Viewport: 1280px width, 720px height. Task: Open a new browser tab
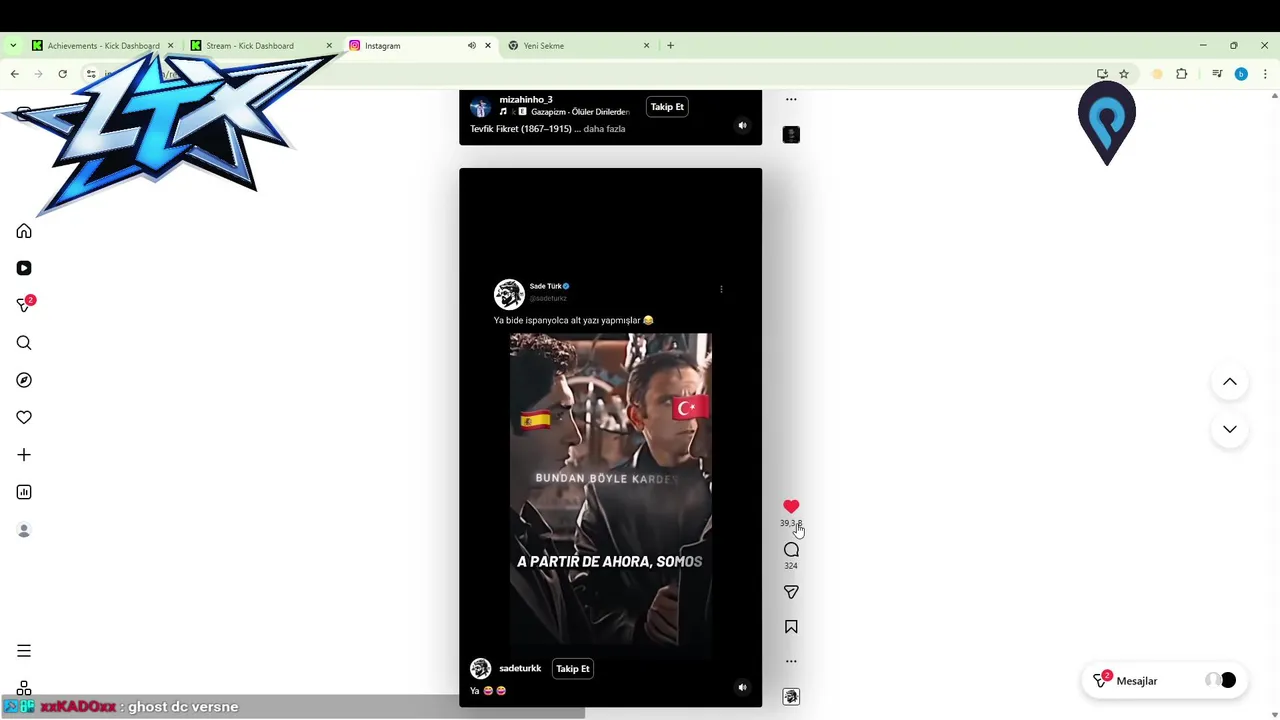[670, 45]
